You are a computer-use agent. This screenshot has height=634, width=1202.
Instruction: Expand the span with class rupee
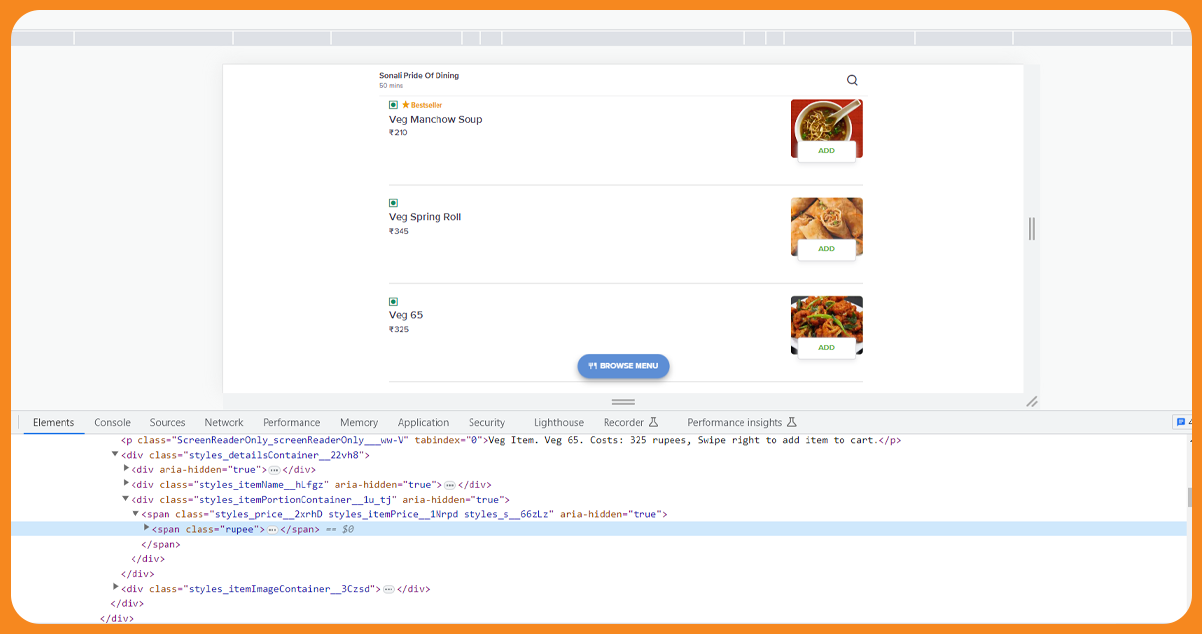tap(147, 529)
